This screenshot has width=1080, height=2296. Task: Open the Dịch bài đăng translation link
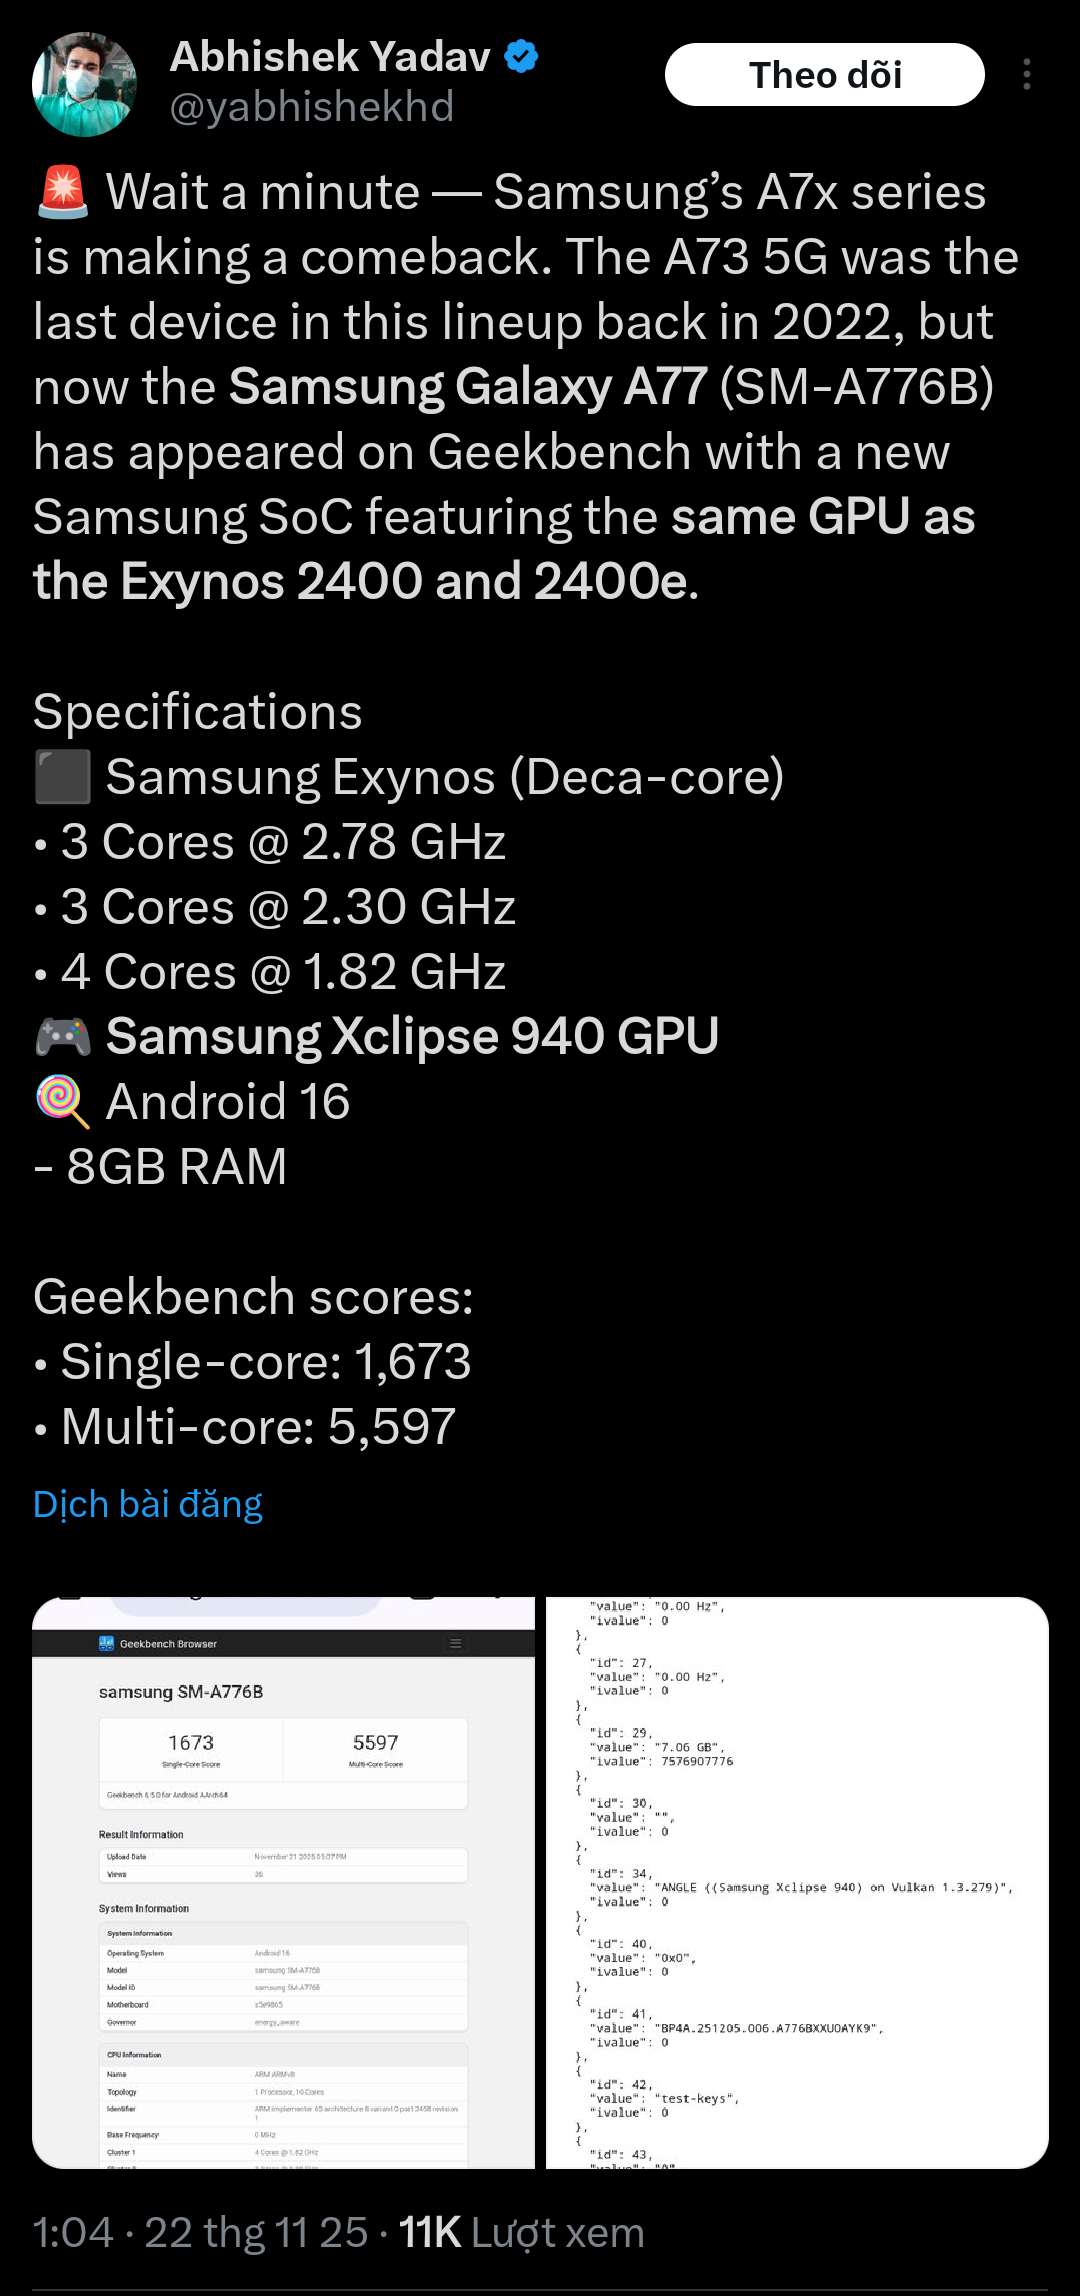146,1503
